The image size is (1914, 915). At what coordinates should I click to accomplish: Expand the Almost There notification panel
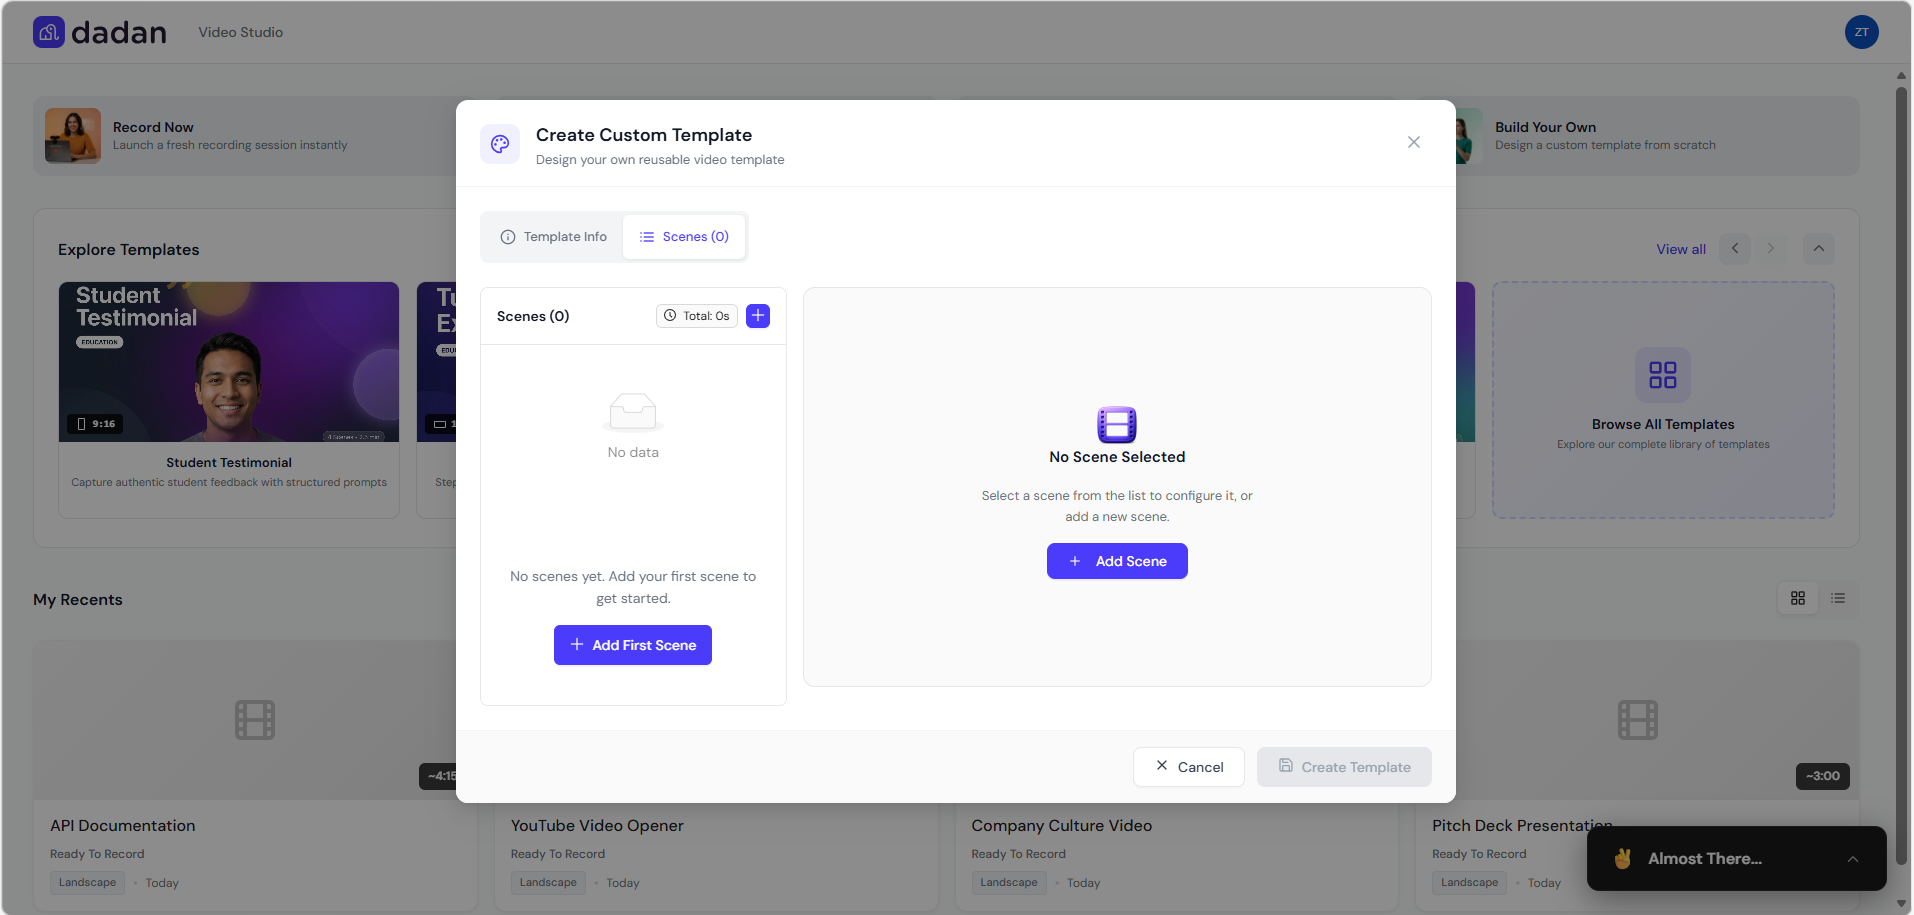click(x=1852, y=859)
